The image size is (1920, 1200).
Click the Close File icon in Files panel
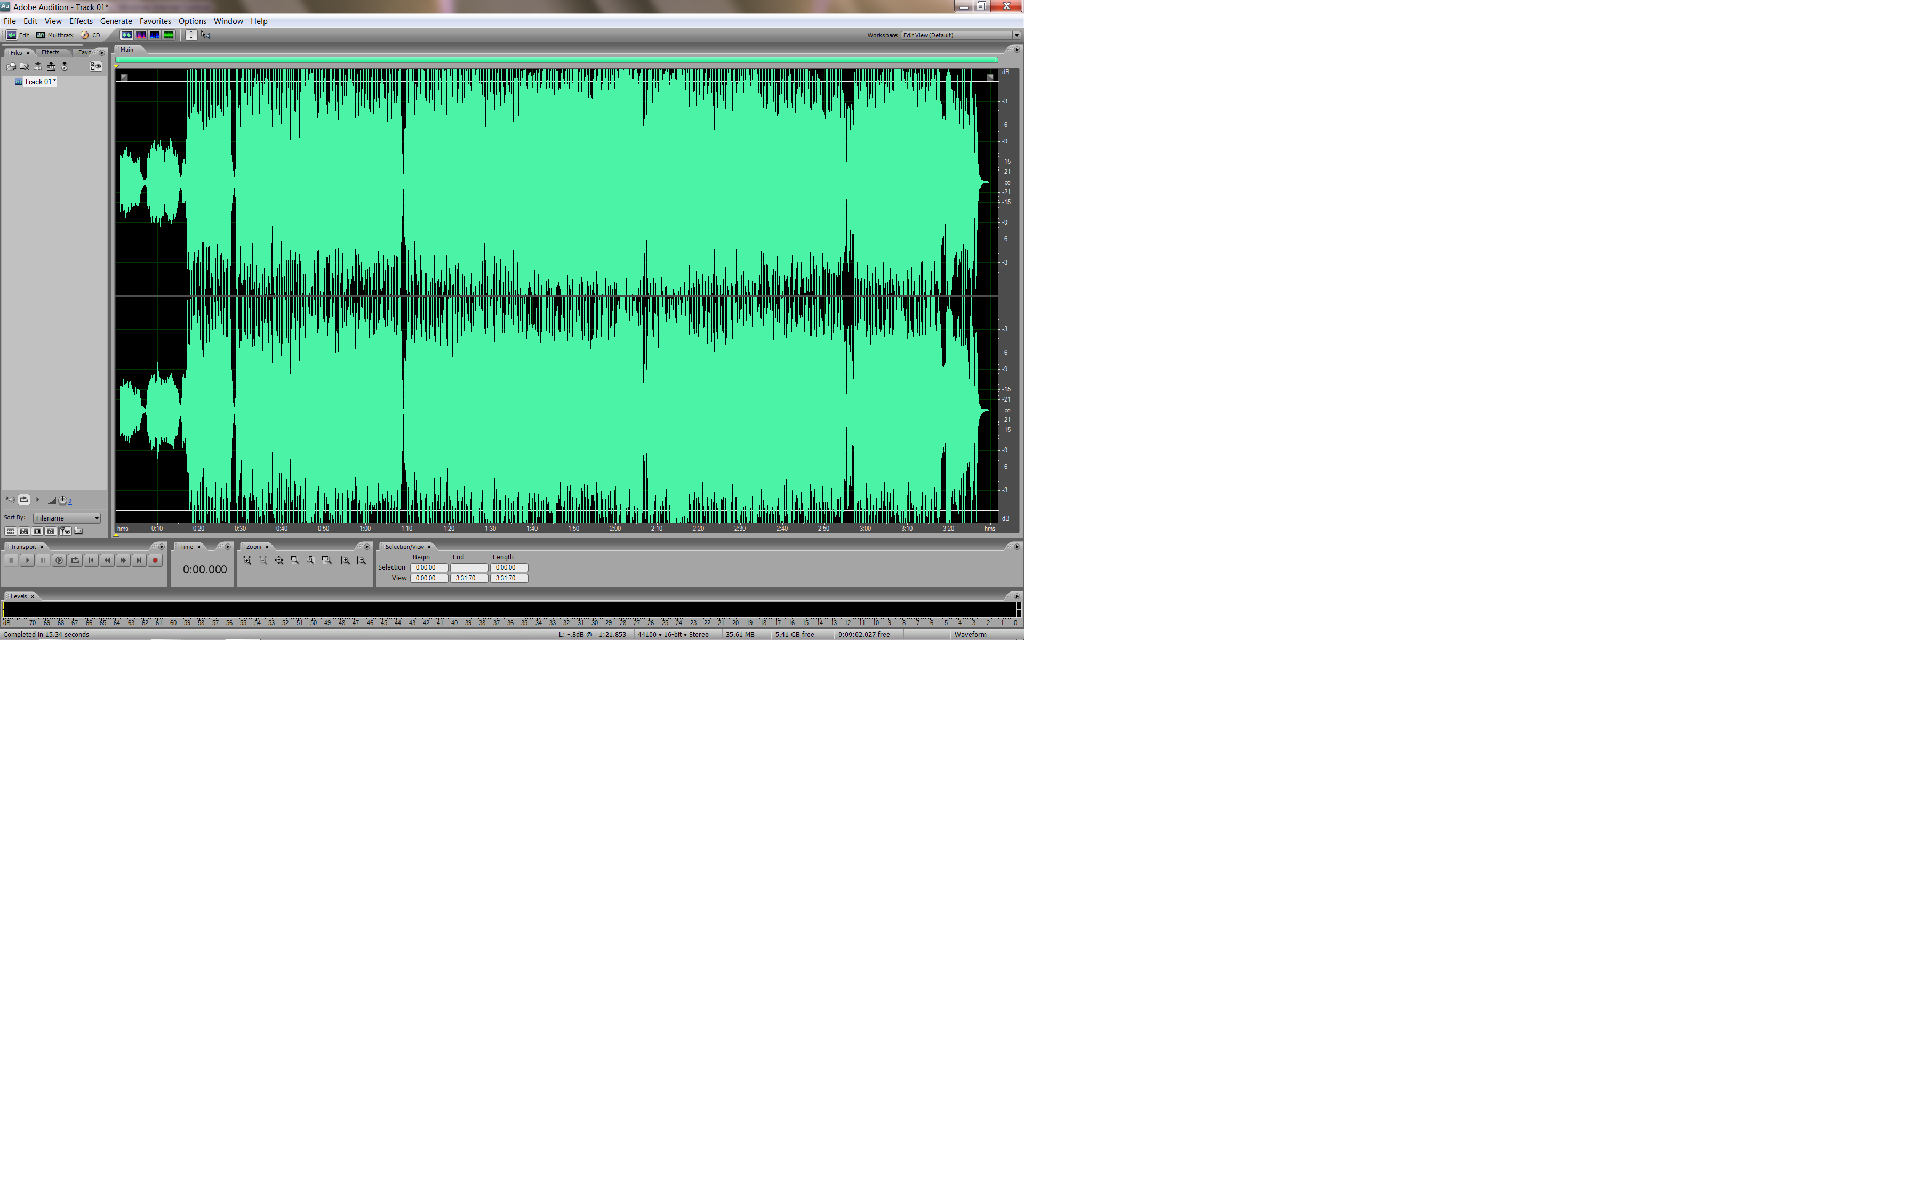24,66
